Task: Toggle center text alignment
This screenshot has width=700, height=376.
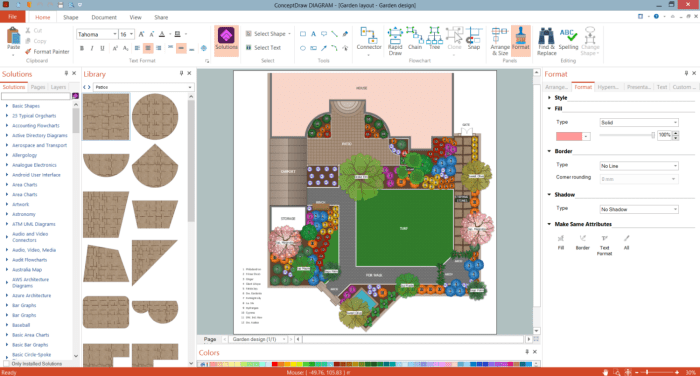Action: tap(148, 48)
